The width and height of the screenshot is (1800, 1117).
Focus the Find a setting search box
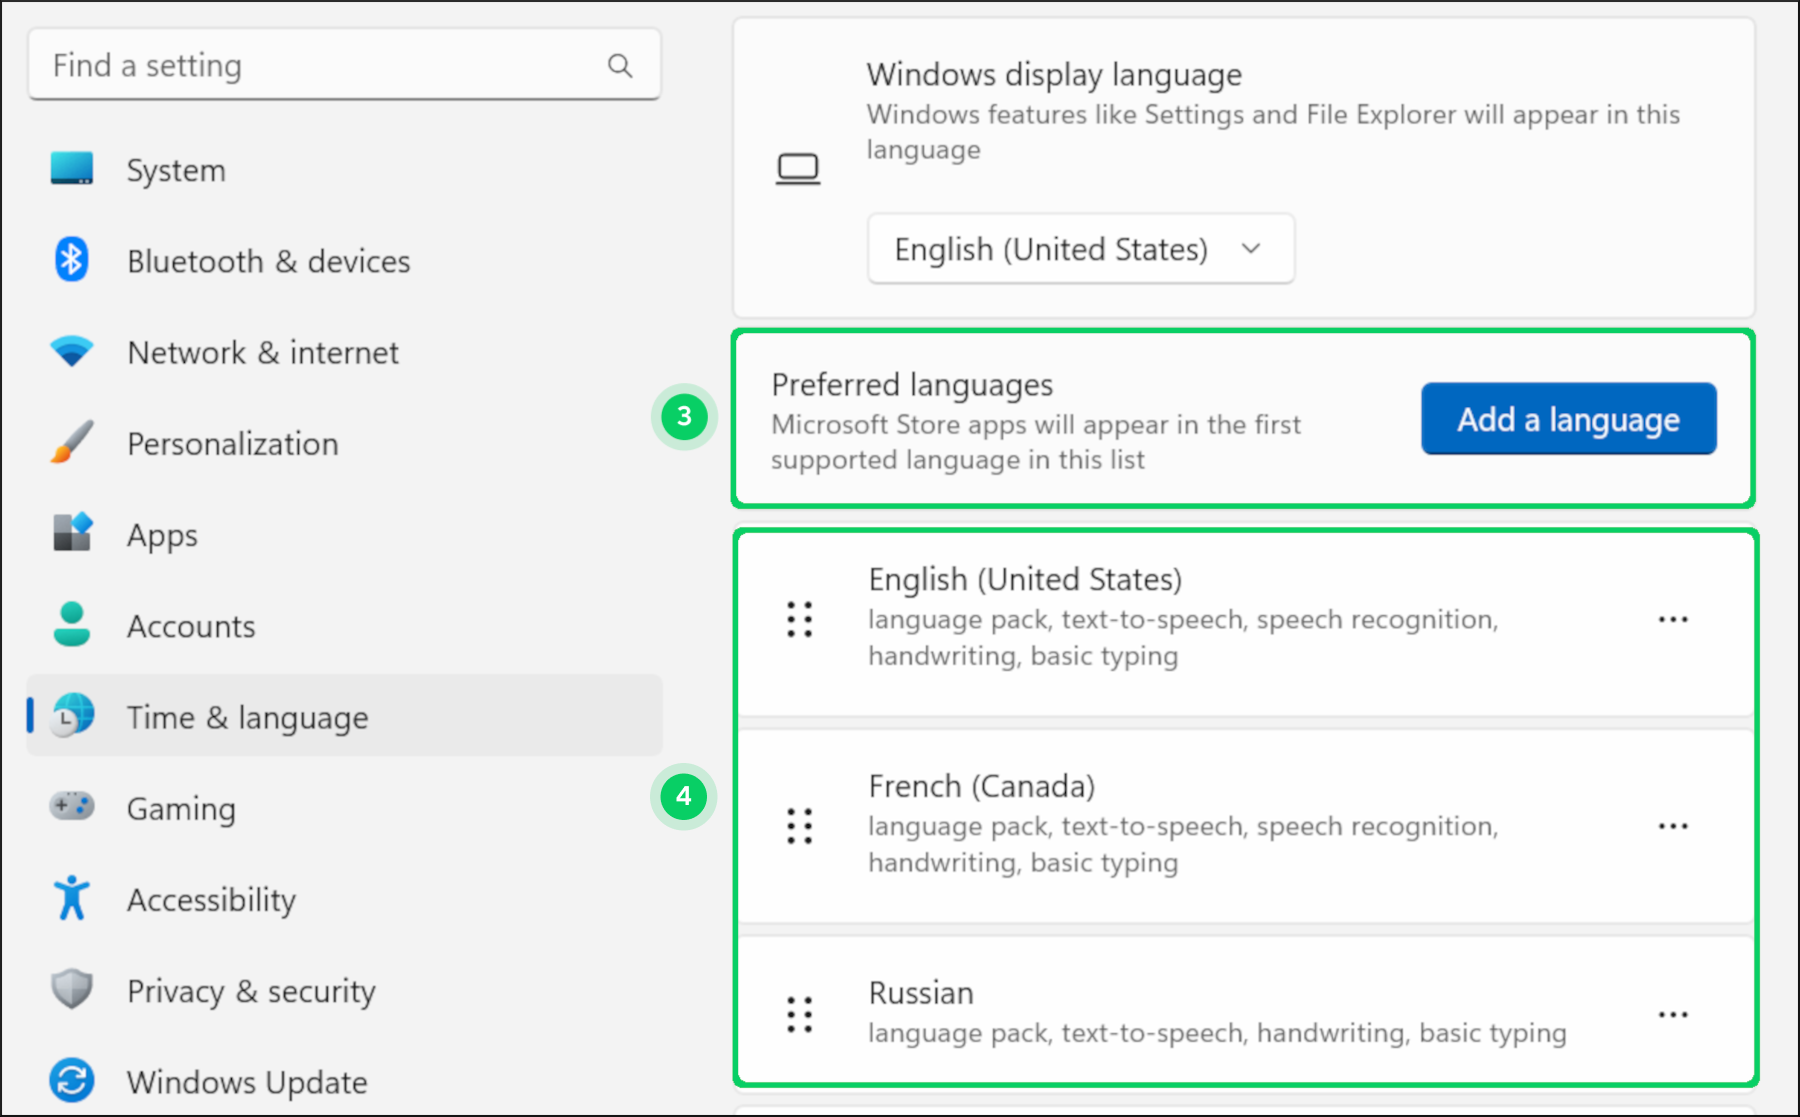click(x=320, y=66)
